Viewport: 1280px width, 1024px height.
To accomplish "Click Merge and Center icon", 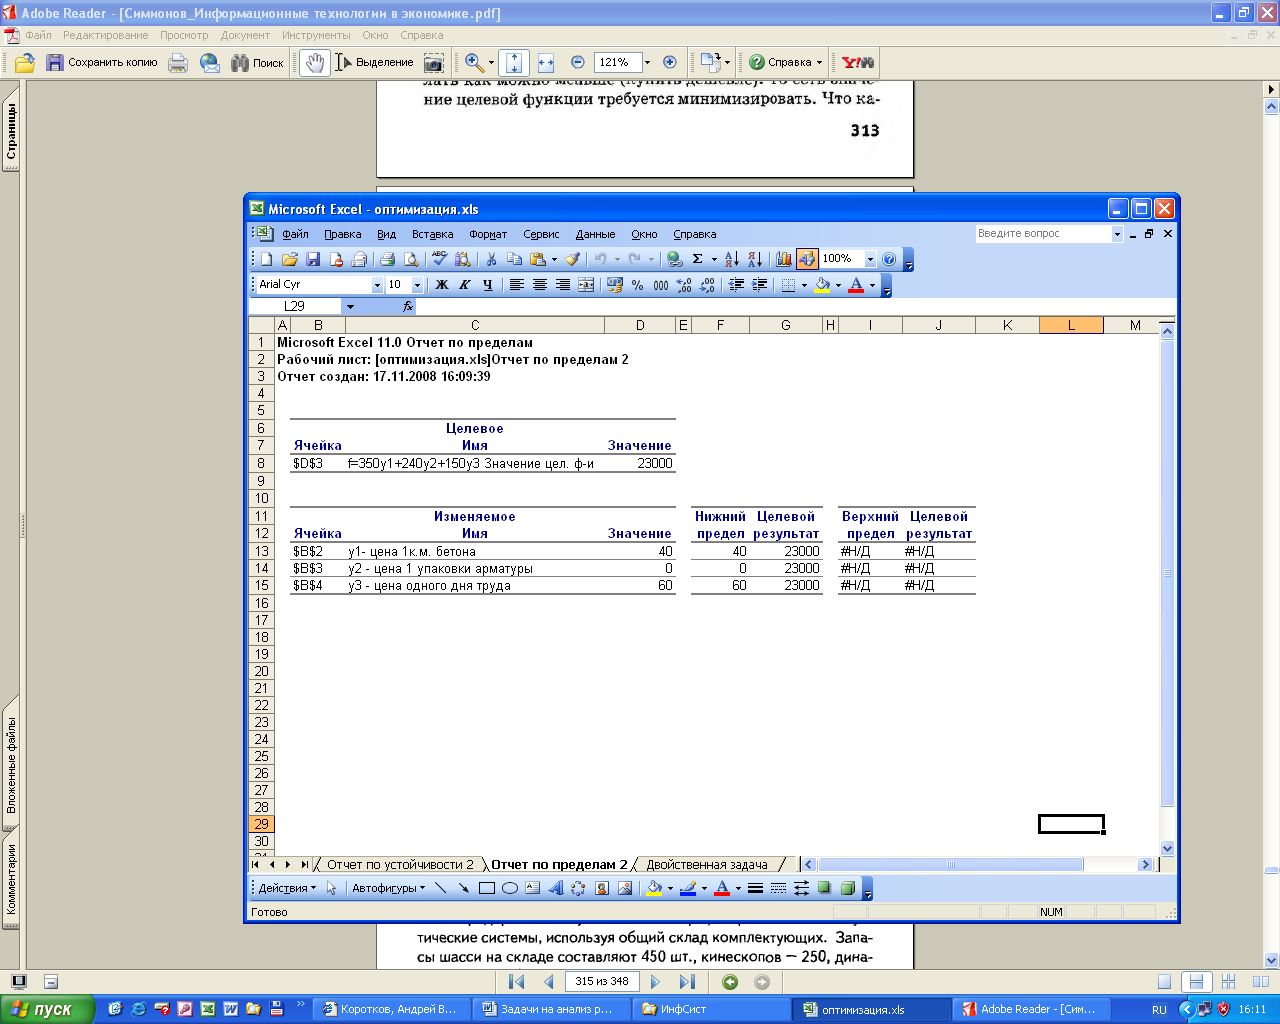I will click(586, 285).
